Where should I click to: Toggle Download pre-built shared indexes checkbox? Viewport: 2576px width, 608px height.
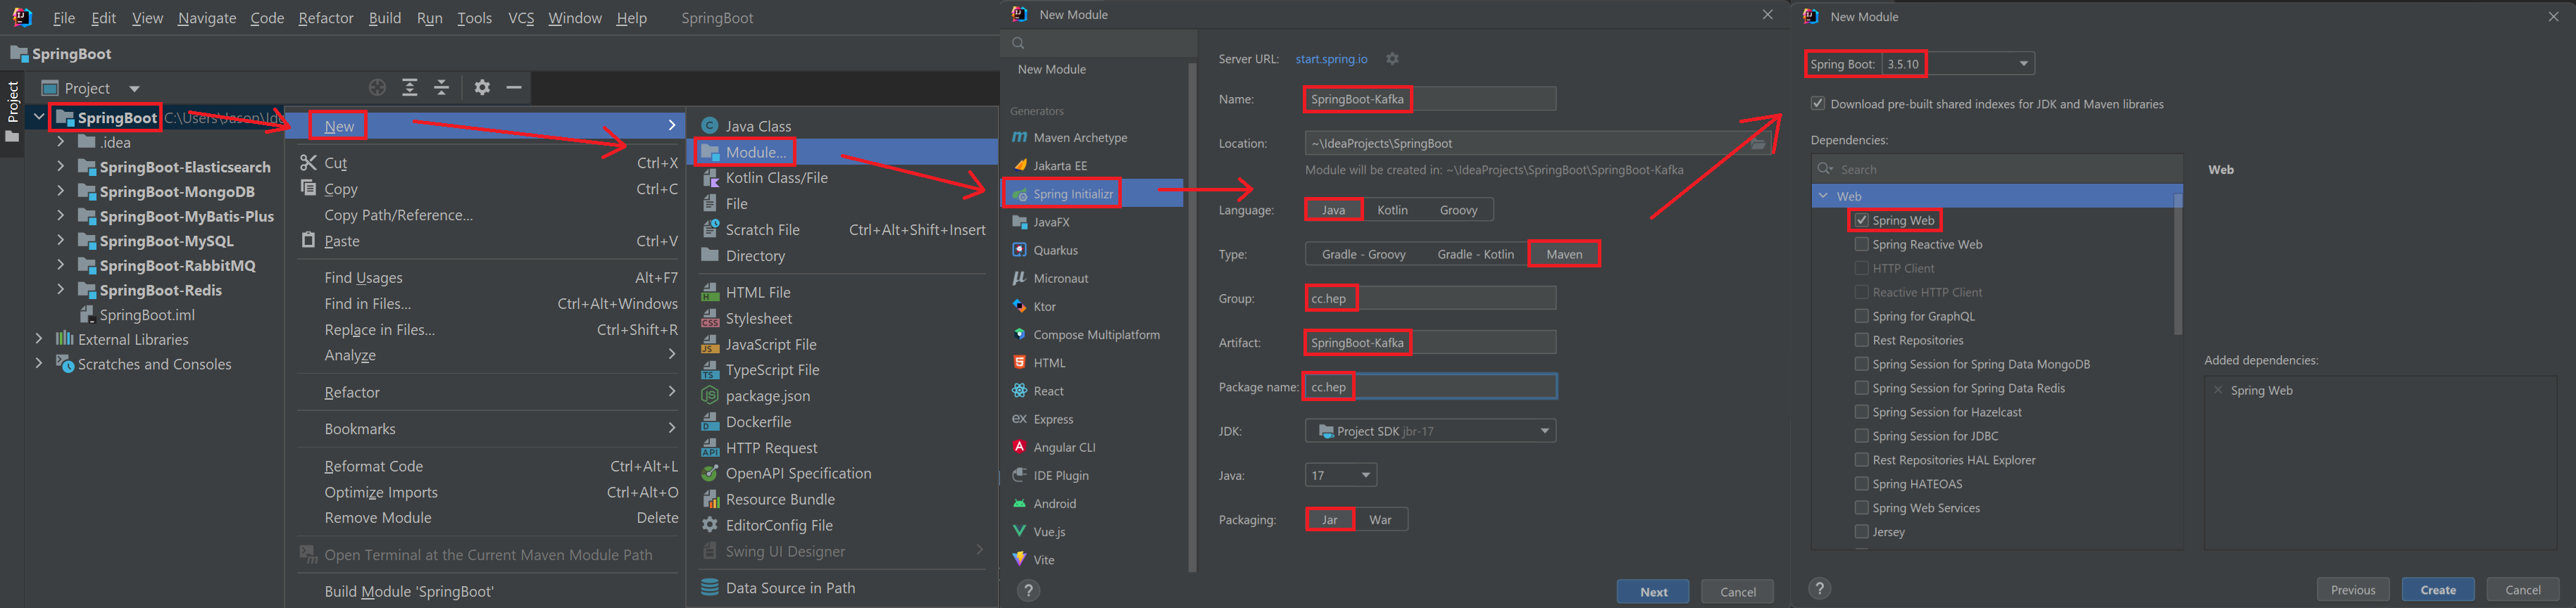[x=1818, y=104]
